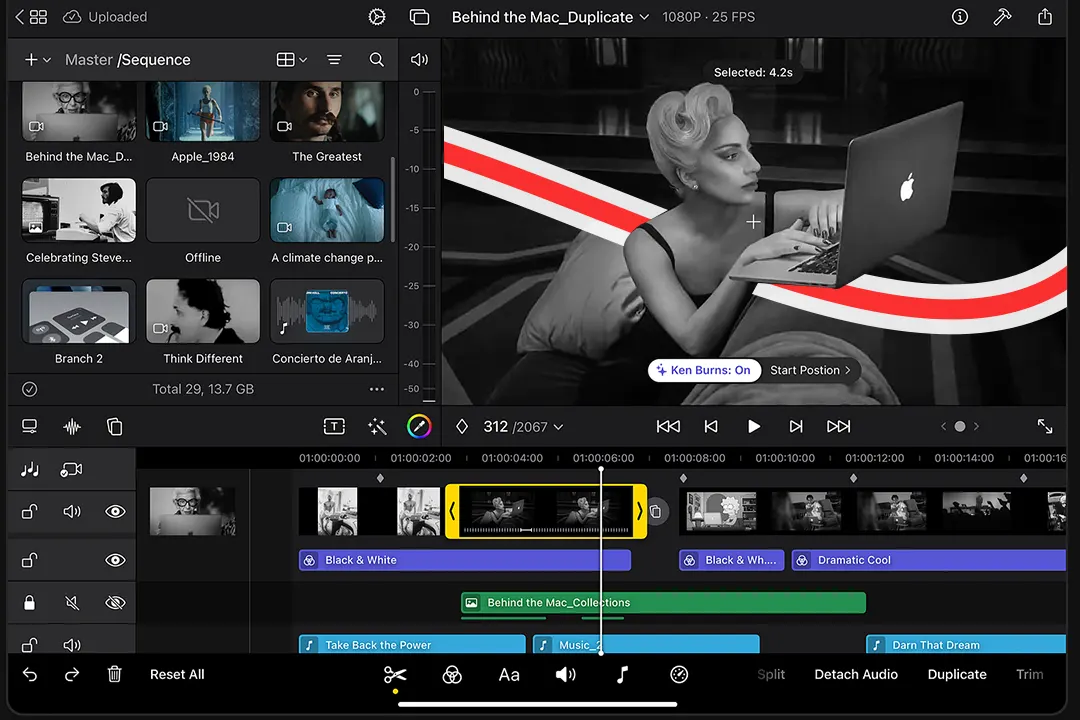Go to next keyframe arrow

[x=976, y=426]
